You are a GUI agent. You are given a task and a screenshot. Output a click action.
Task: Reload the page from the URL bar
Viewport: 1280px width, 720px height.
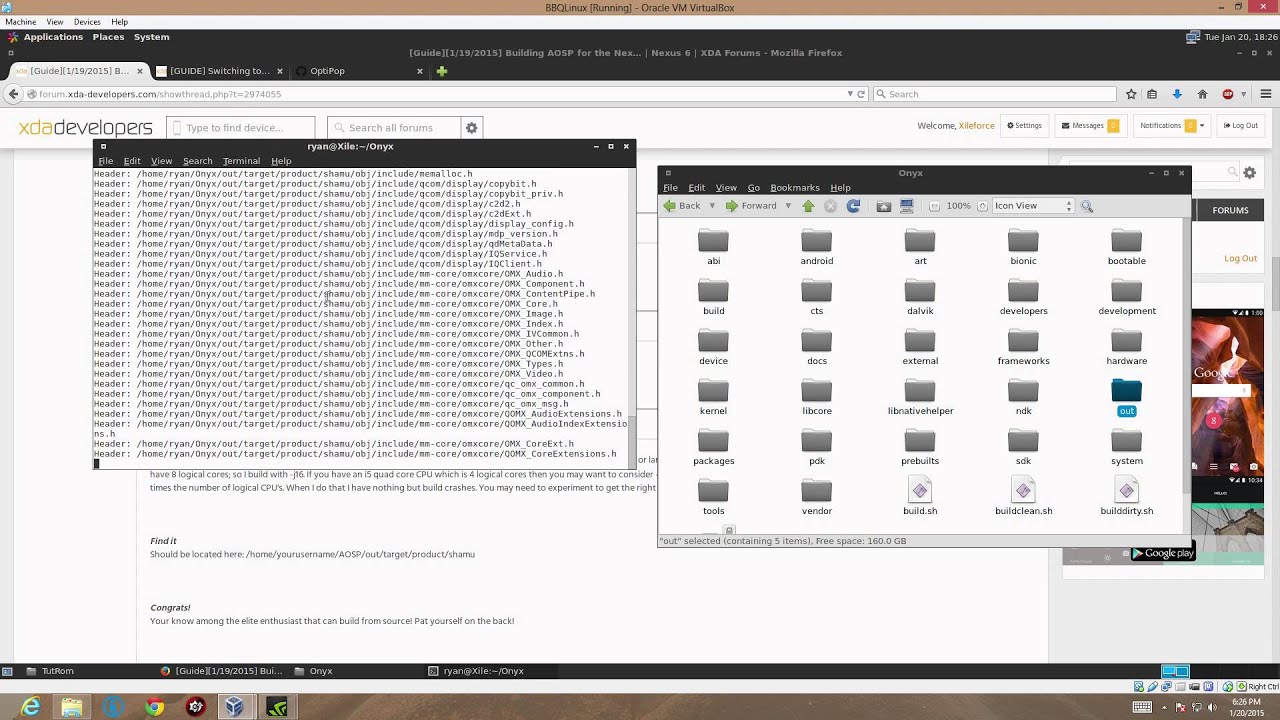tap(860, 94)
